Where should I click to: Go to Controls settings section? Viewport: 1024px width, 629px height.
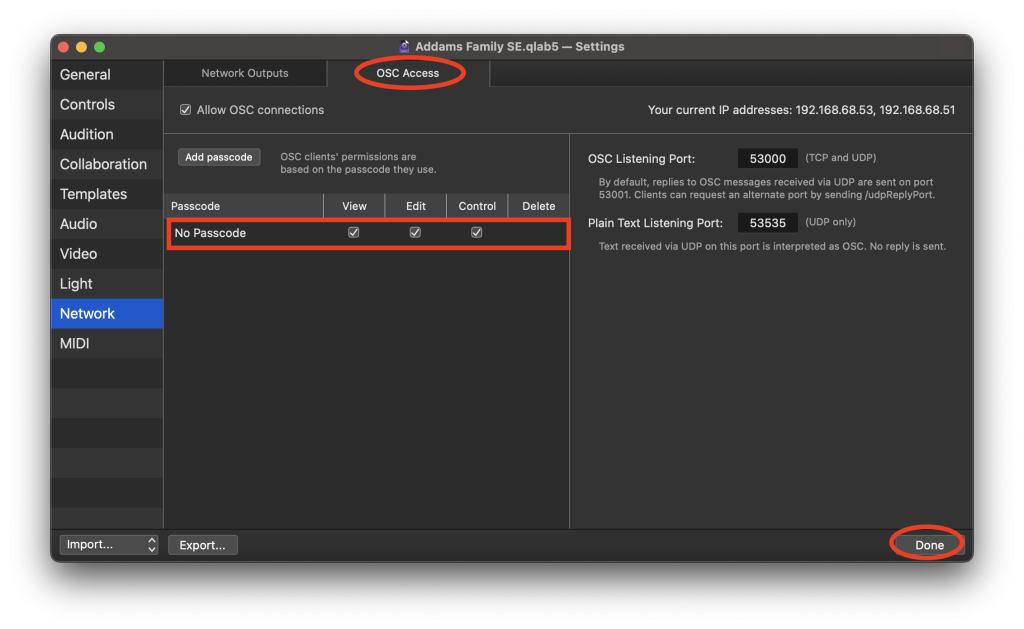[x=106, y=105]
